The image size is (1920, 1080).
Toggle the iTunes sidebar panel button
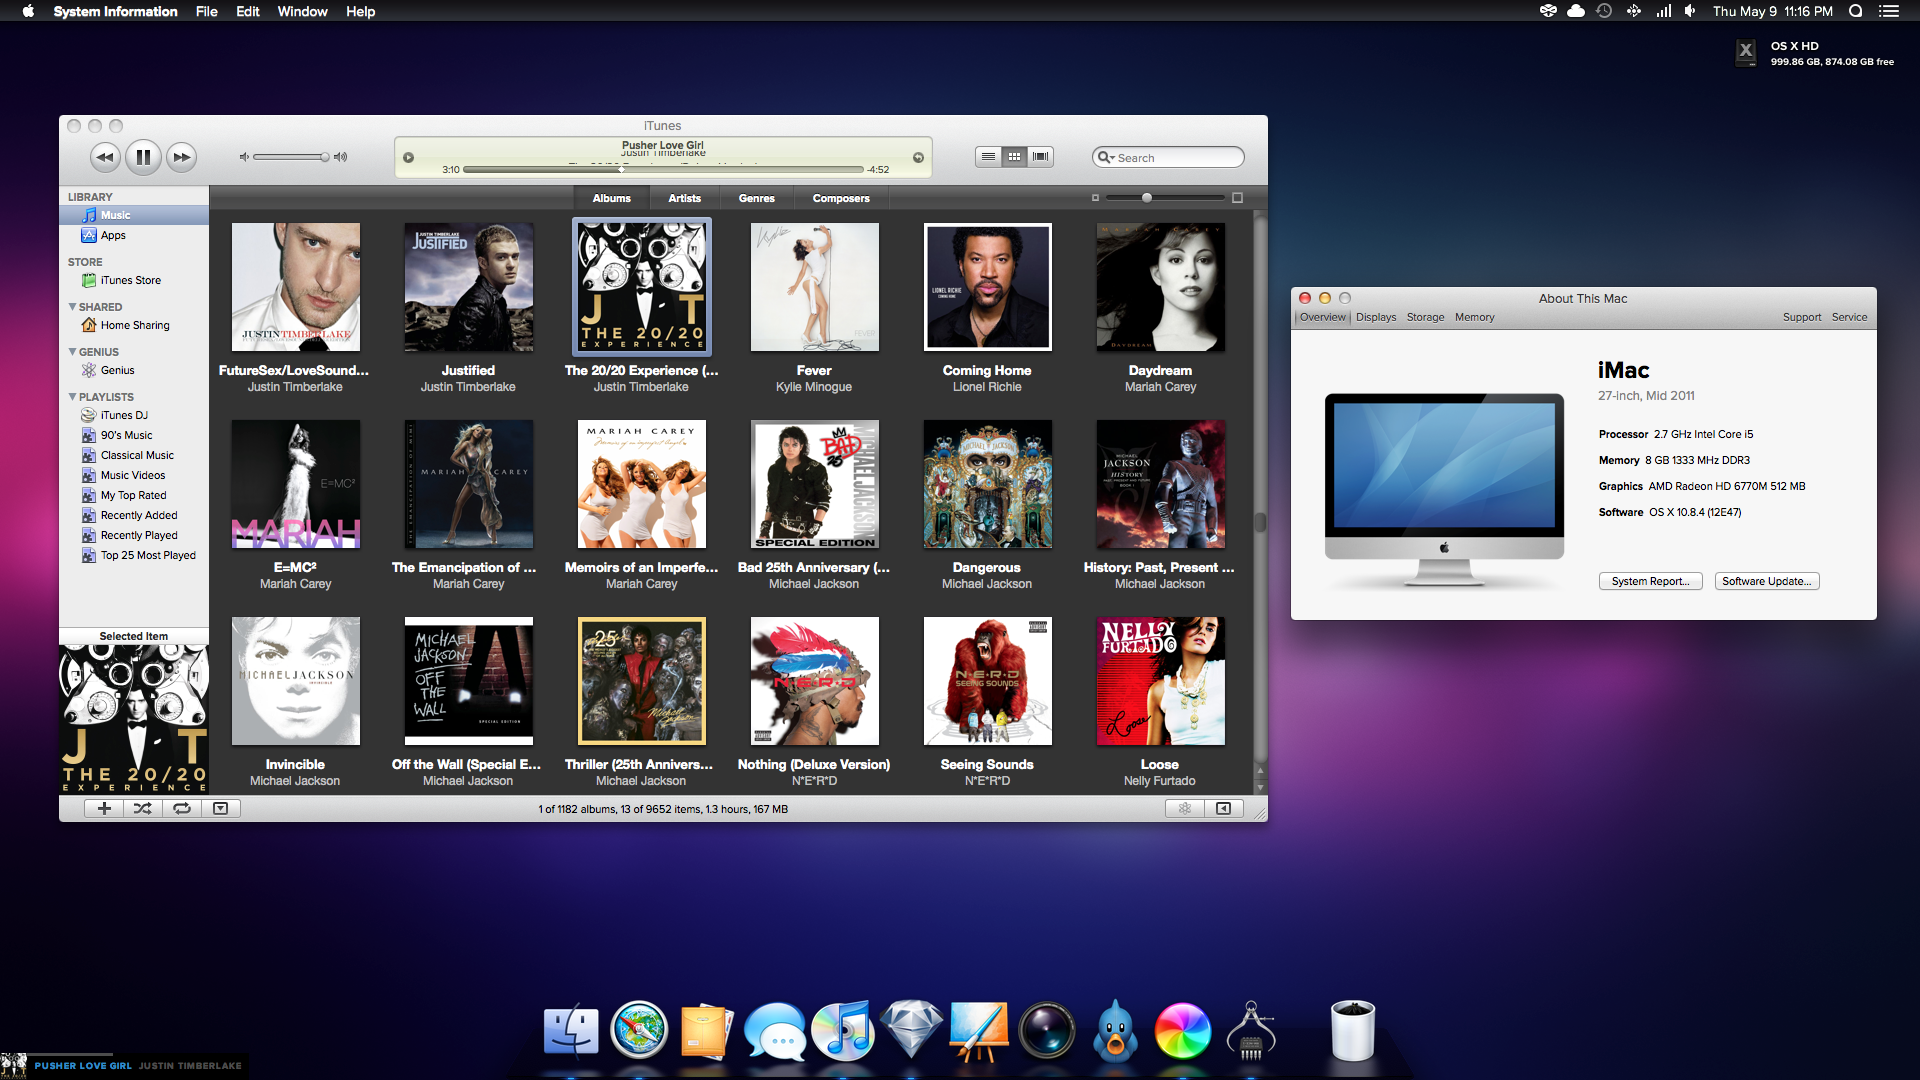[x=1224, y=808]
